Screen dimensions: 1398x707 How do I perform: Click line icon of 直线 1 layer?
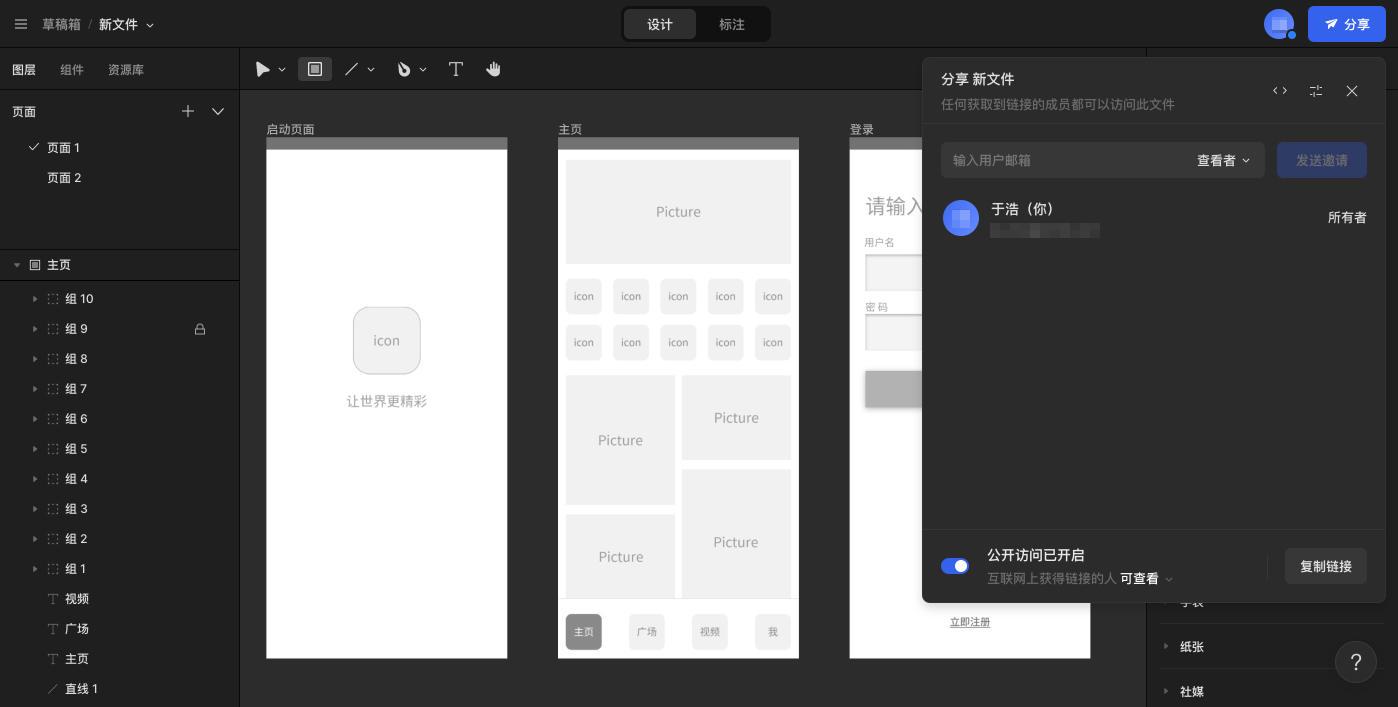pos(53,689)
